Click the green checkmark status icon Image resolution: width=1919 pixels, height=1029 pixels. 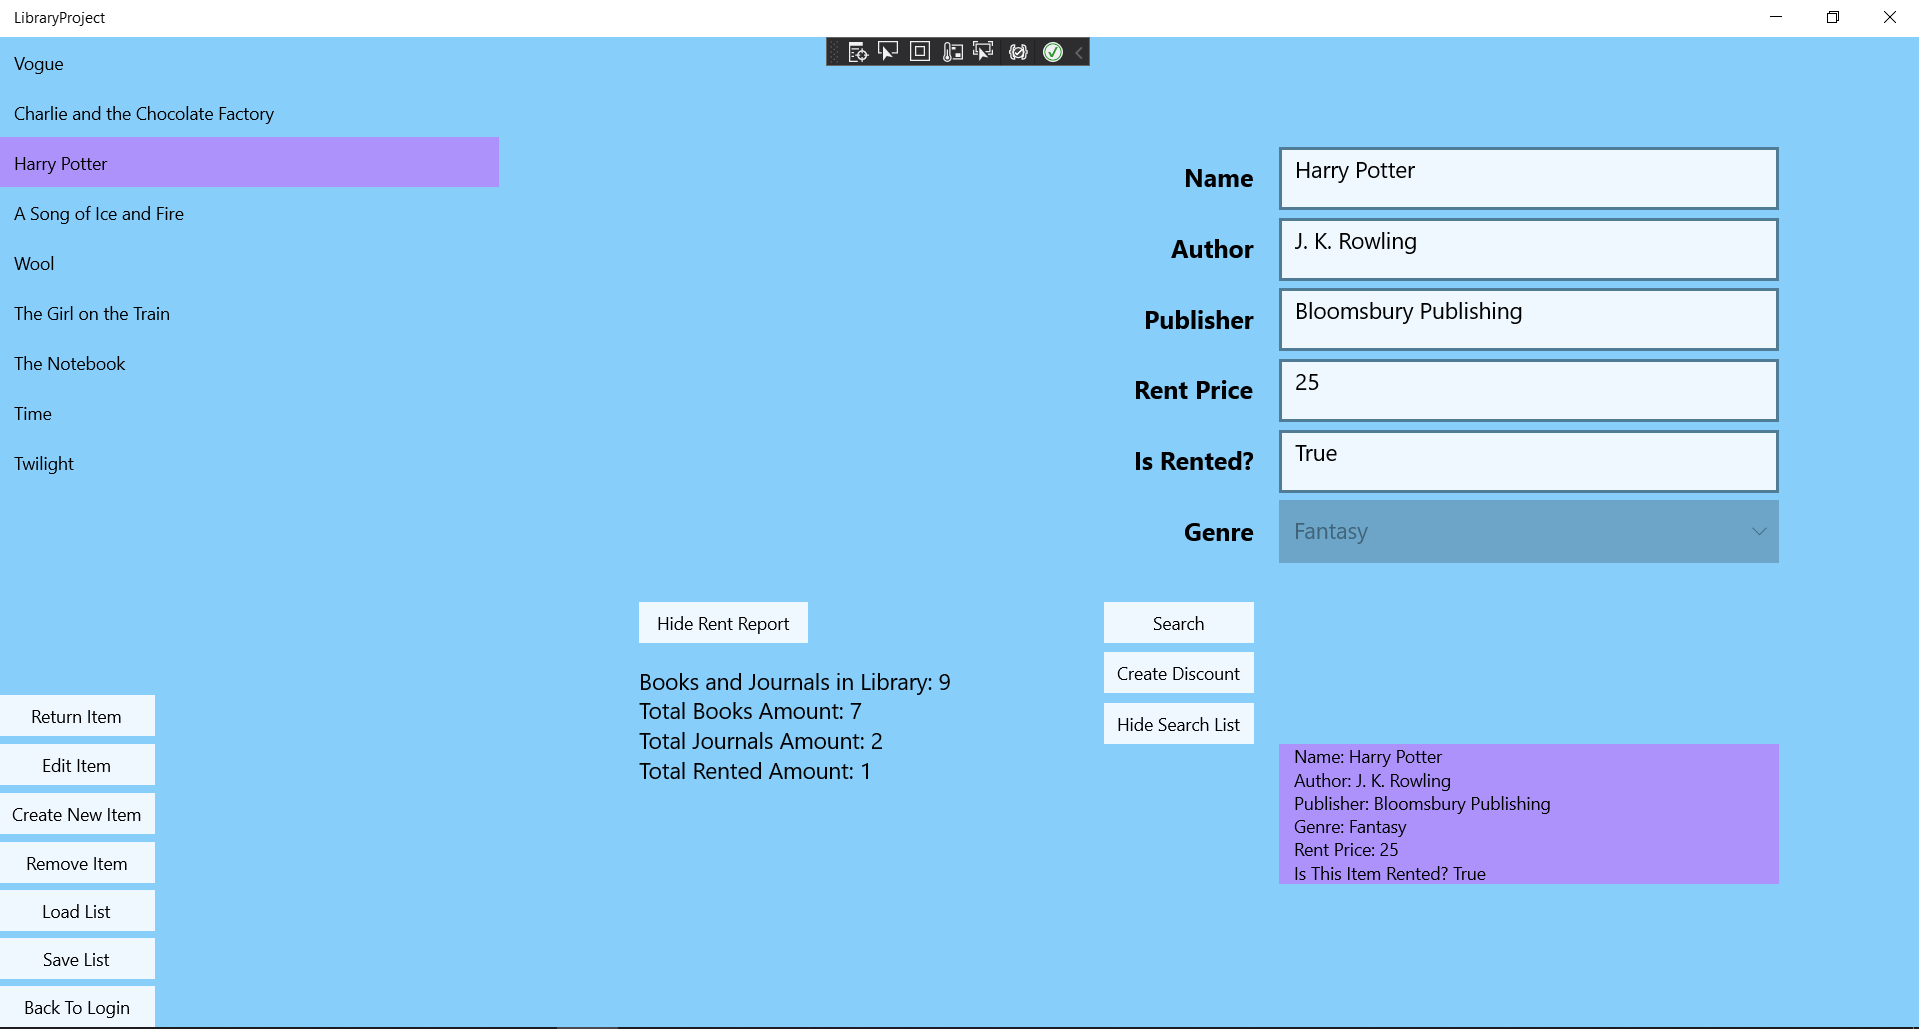pos(1053,52)
